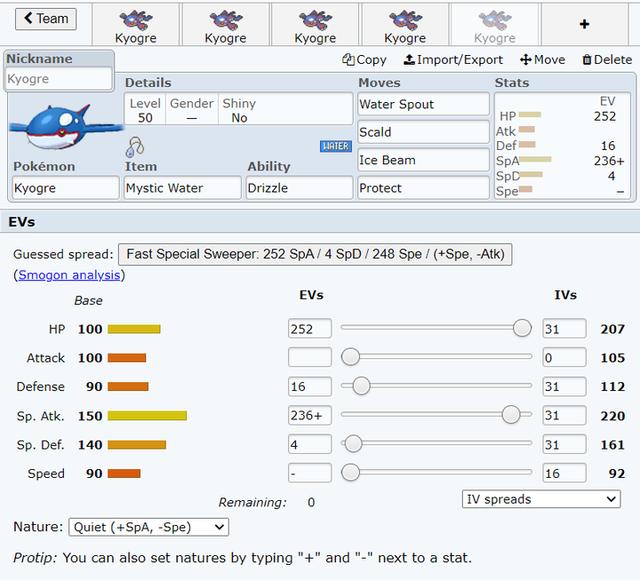Open the second Kyogre team tab
640x580 pixels.
226,25
